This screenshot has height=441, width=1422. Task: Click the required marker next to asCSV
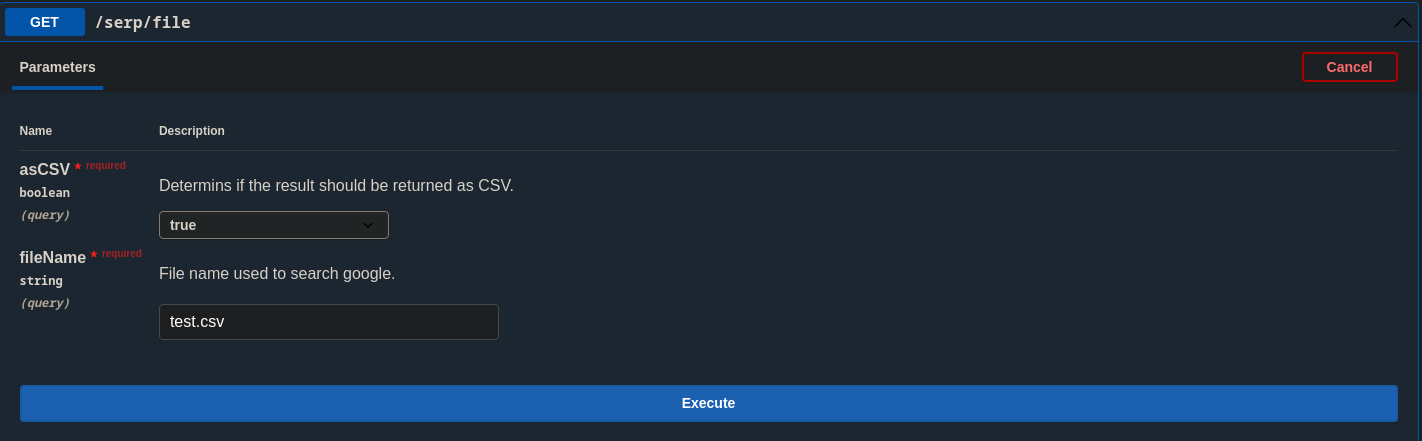point(105,165)
